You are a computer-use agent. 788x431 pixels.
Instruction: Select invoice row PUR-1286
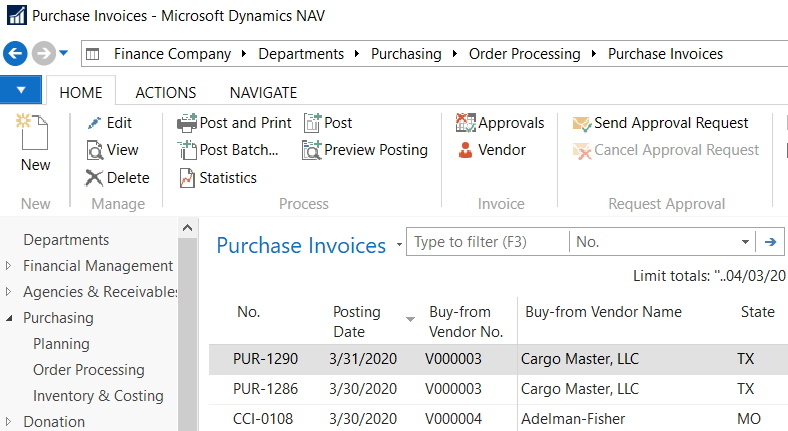pos(499,389)
